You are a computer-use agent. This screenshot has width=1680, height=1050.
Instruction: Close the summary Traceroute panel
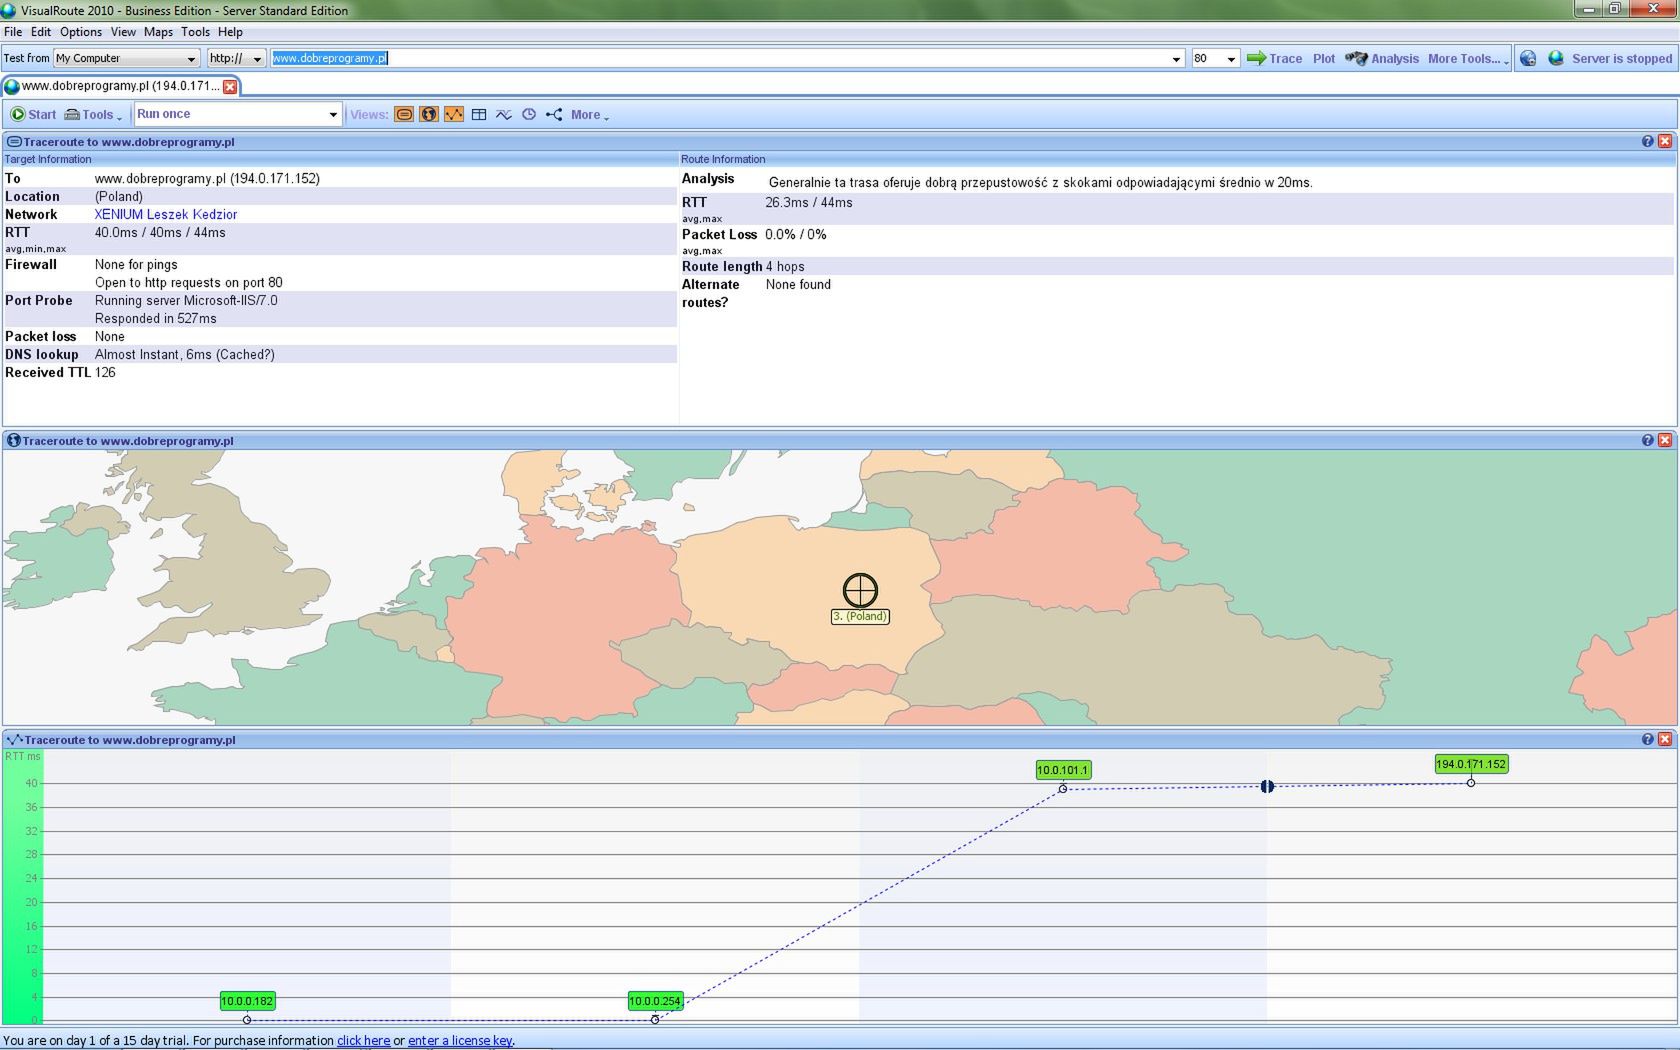coord(1665,141)
